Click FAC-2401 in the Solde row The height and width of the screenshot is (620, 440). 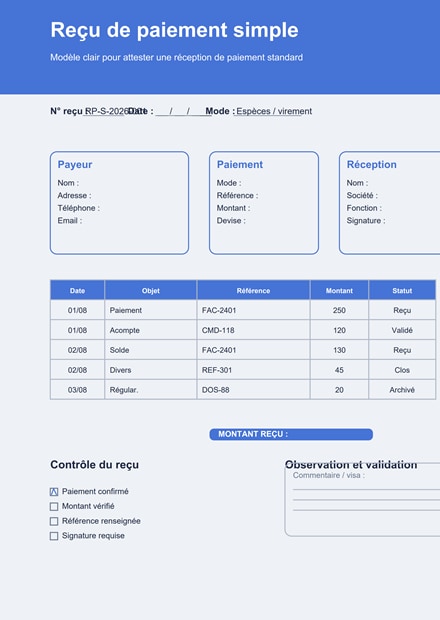pyautogui.click(x=253, y=350)
